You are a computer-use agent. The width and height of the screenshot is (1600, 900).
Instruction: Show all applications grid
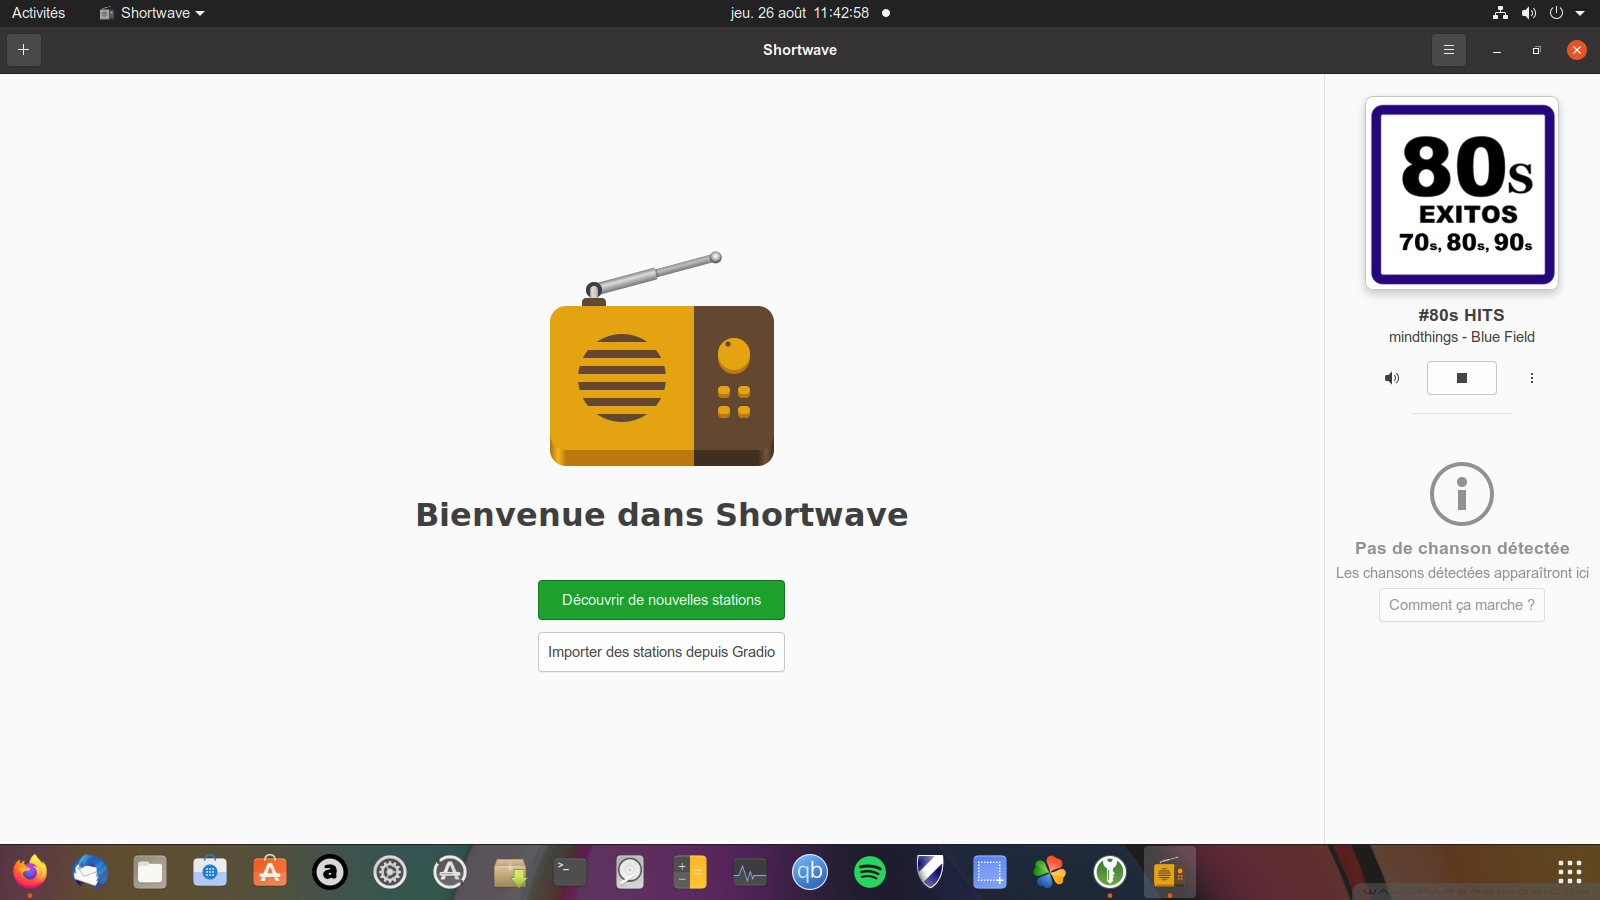1569,872
